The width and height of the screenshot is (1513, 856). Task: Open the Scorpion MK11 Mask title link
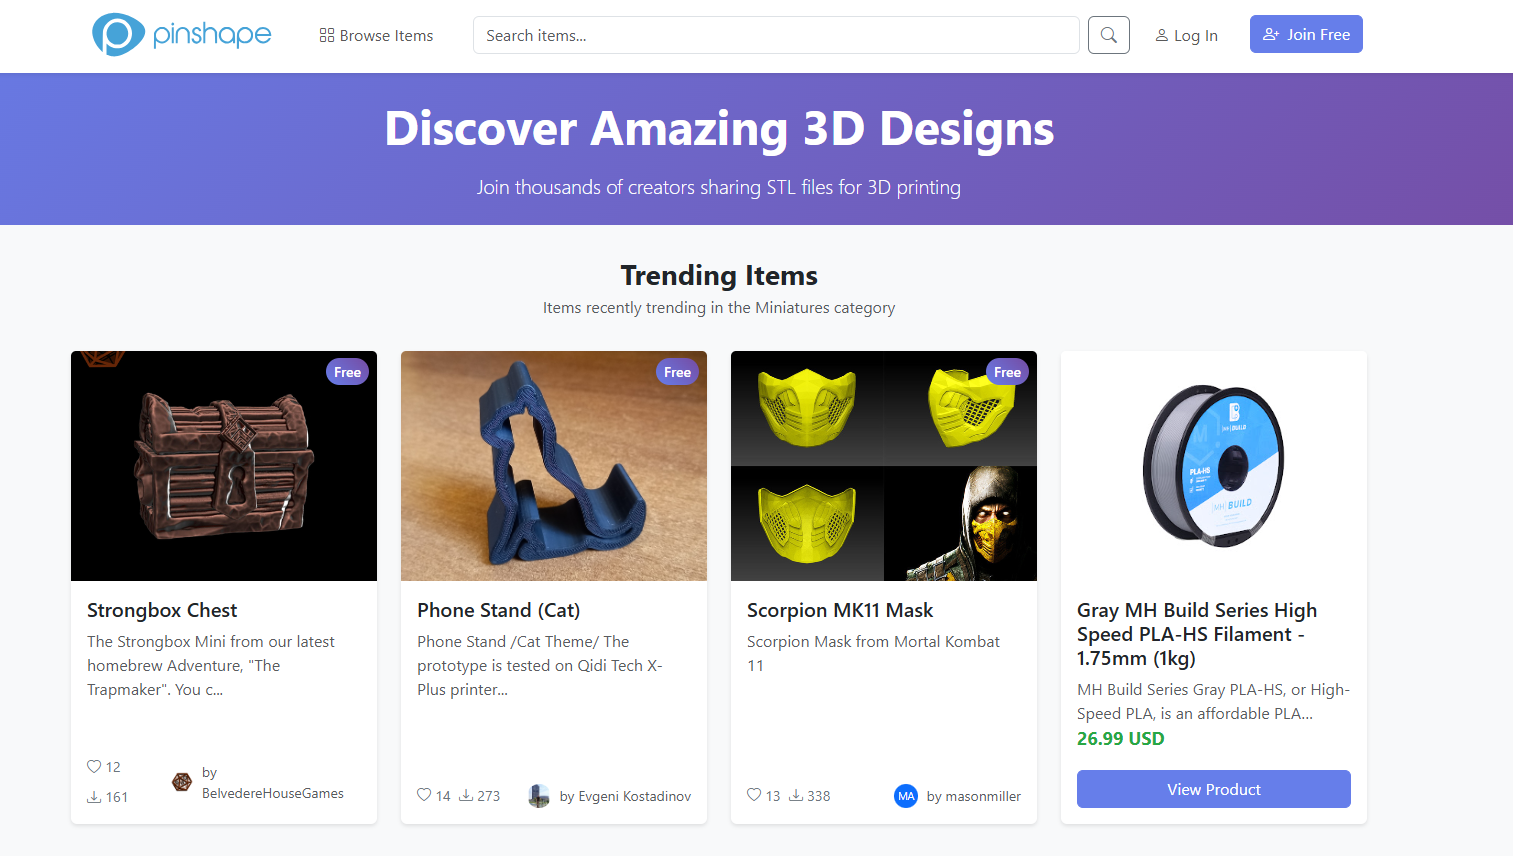click(839, 610)
